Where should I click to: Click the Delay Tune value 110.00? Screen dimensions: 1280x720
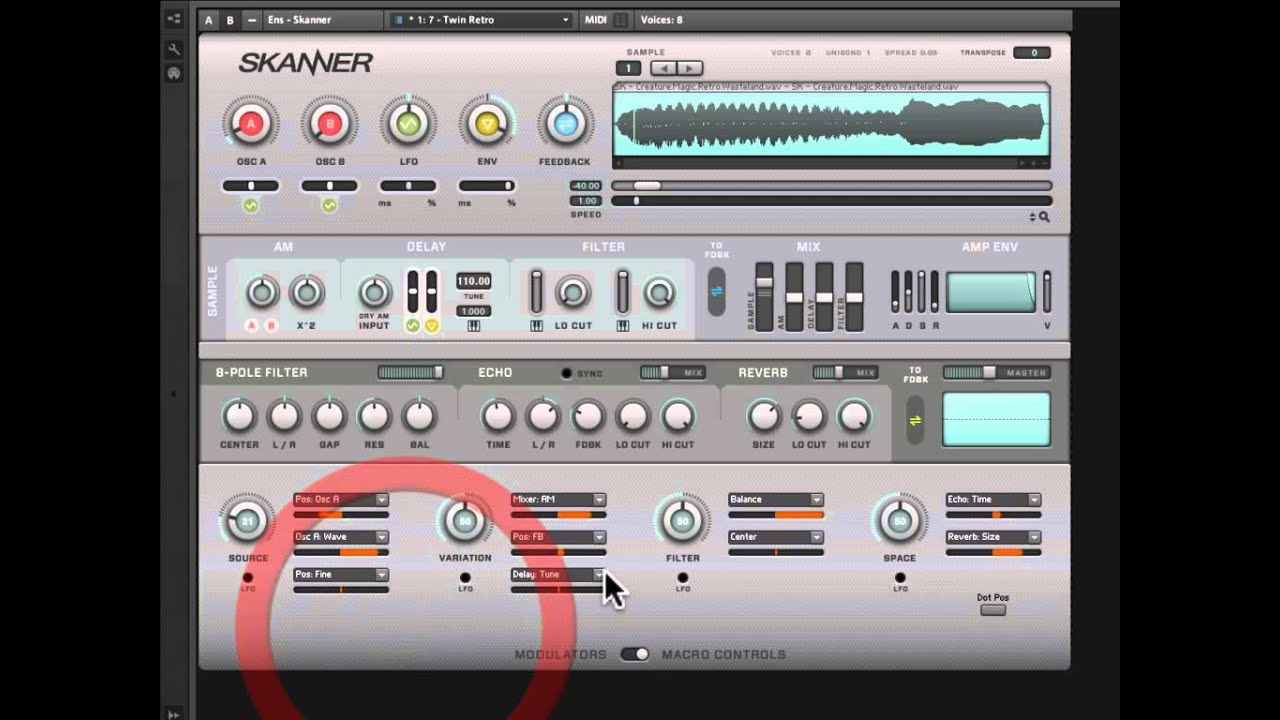[x=473, y=281]
